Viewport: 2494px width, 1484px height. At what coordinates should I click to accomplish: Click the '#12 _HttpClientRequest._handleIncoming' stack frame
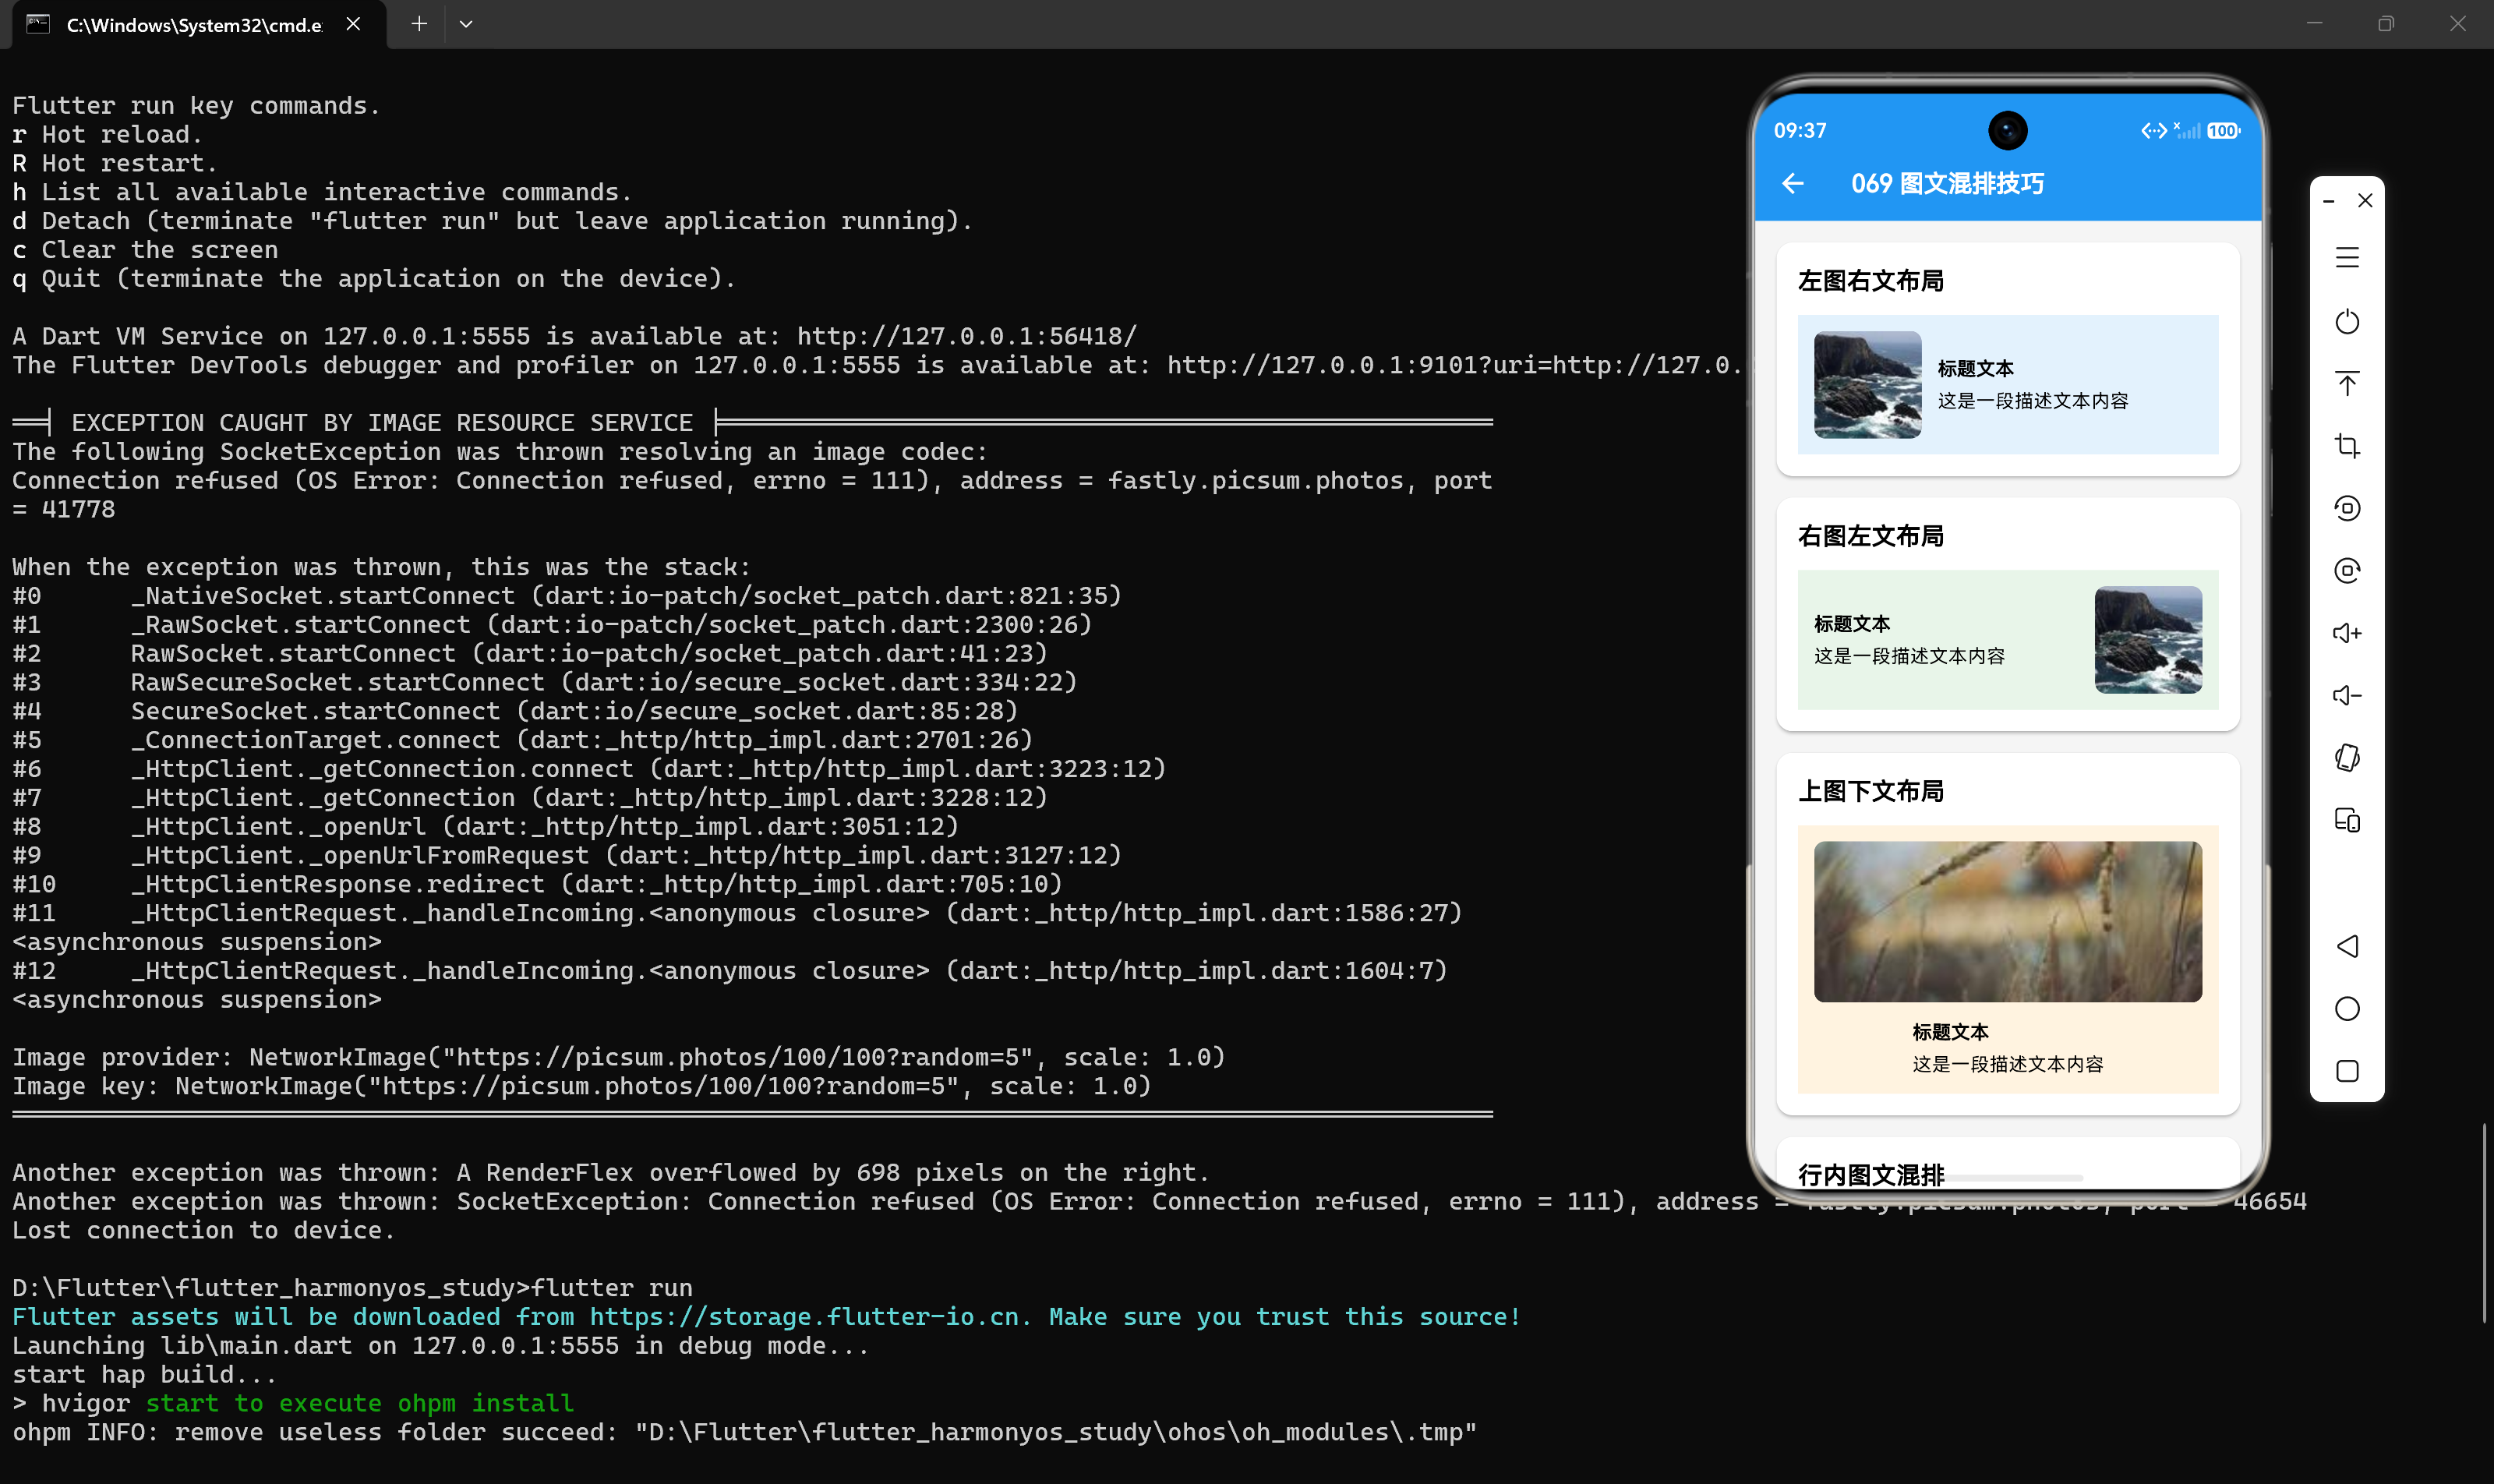tap(730, 971)
